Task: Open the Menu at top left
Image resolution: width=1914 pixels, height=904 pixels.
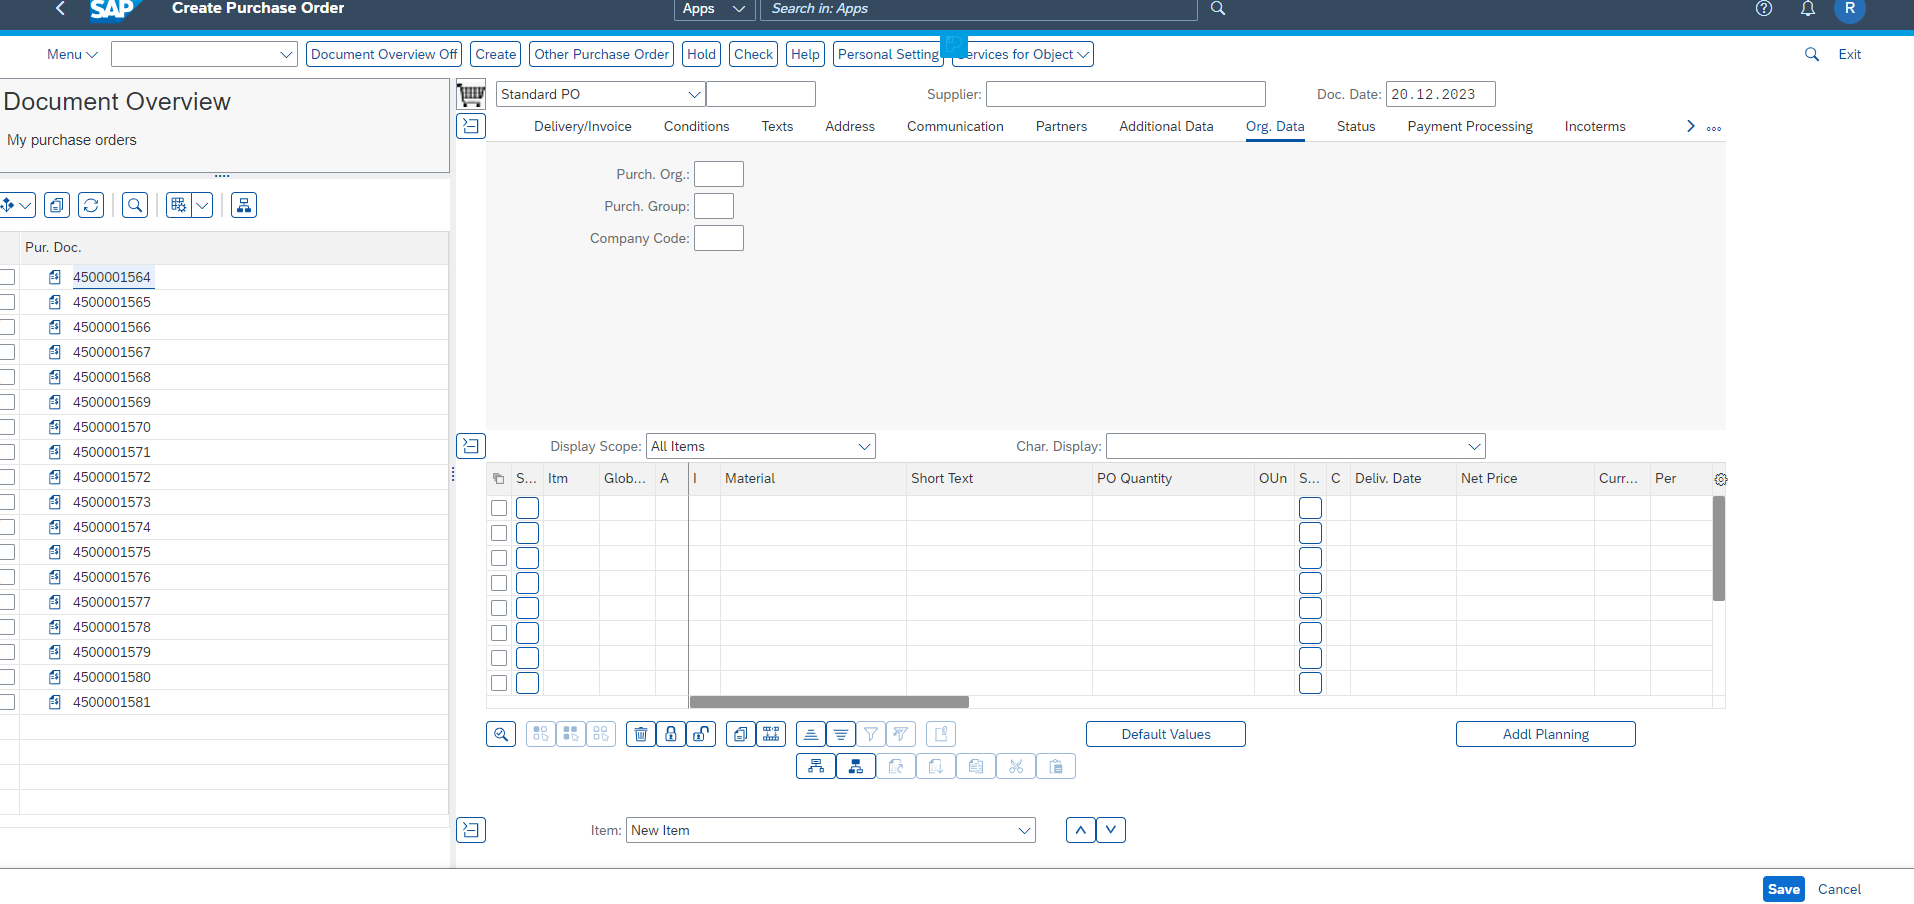Action: click(70, 54)
